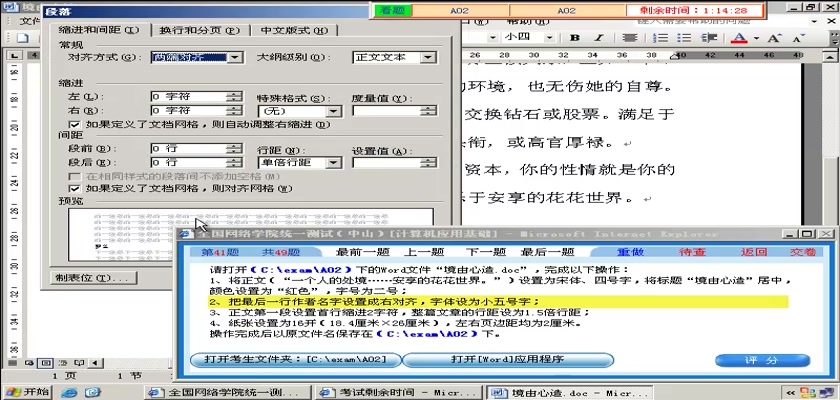Open the 开始 Start menu
The image size is (840, 400).
click(x=26, y=391)
